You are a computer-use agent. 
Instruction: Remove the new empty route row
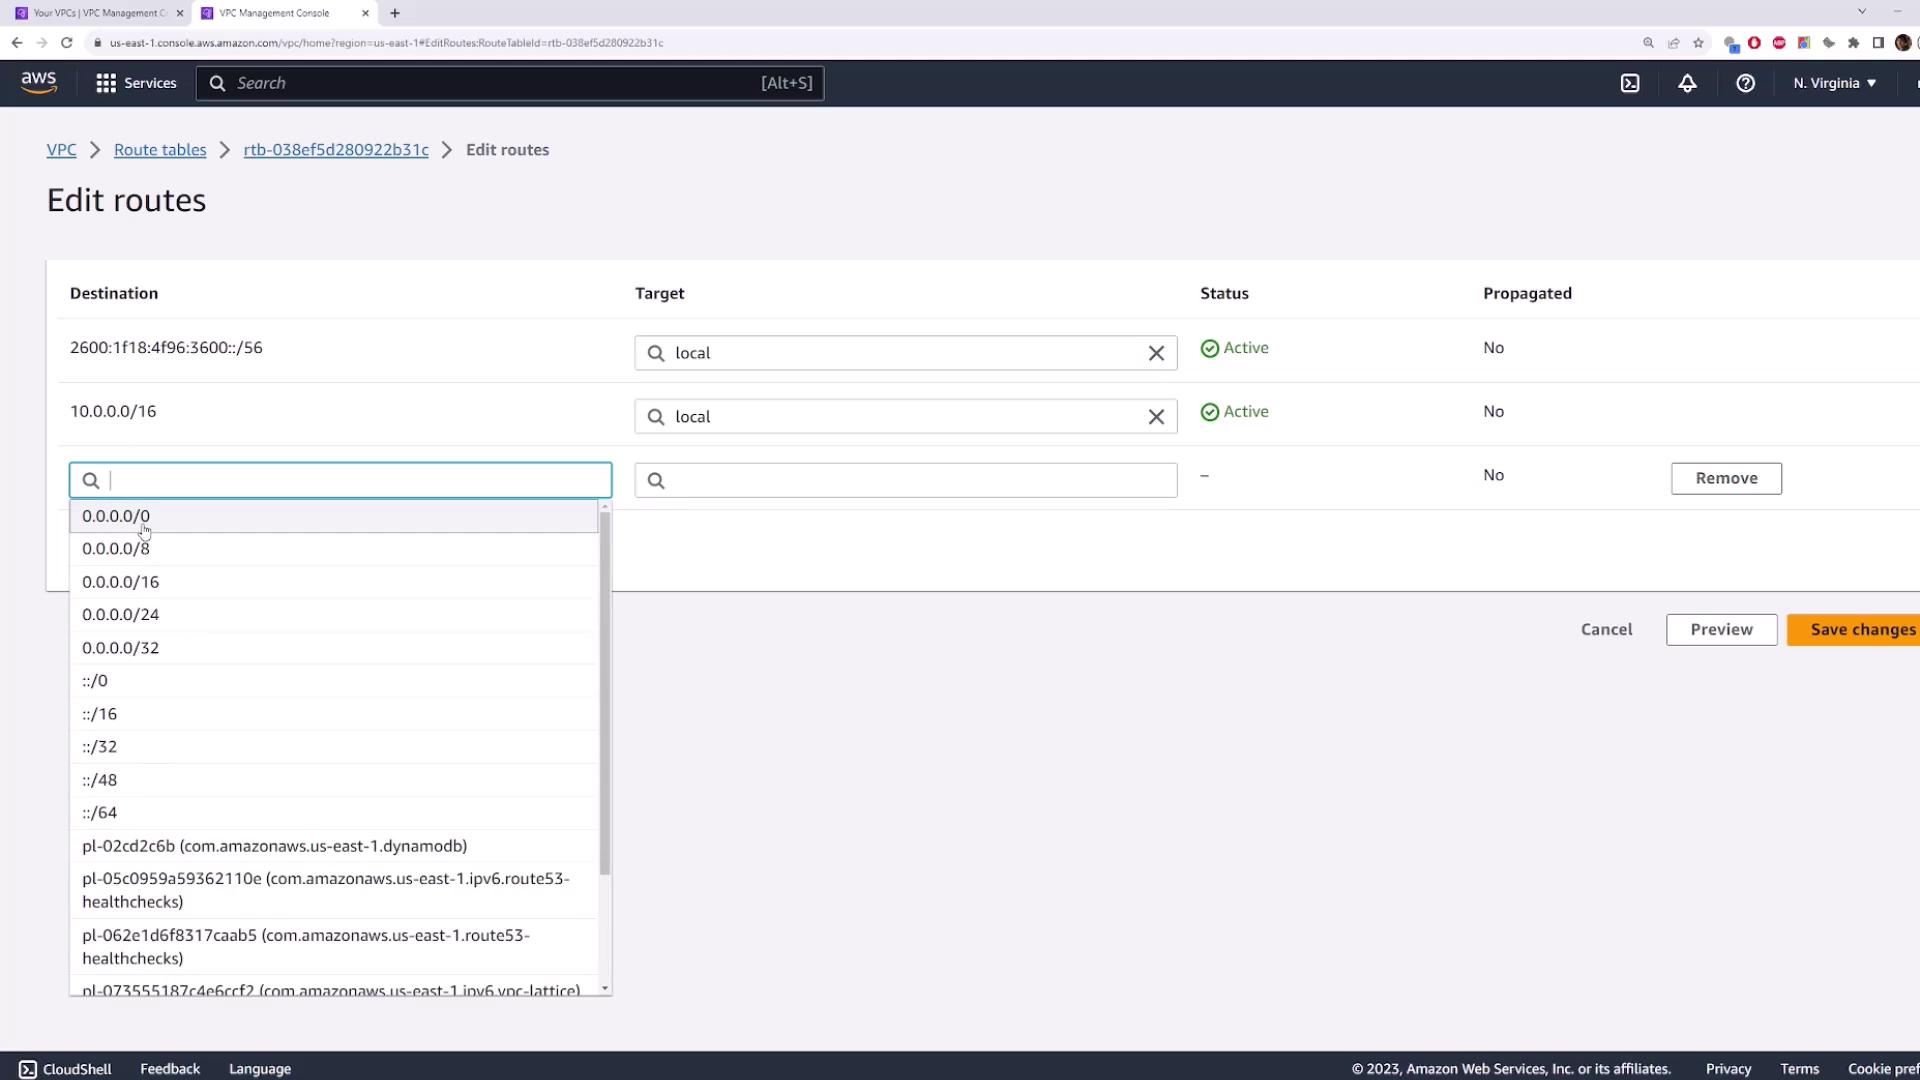[x=1725, y=478]
